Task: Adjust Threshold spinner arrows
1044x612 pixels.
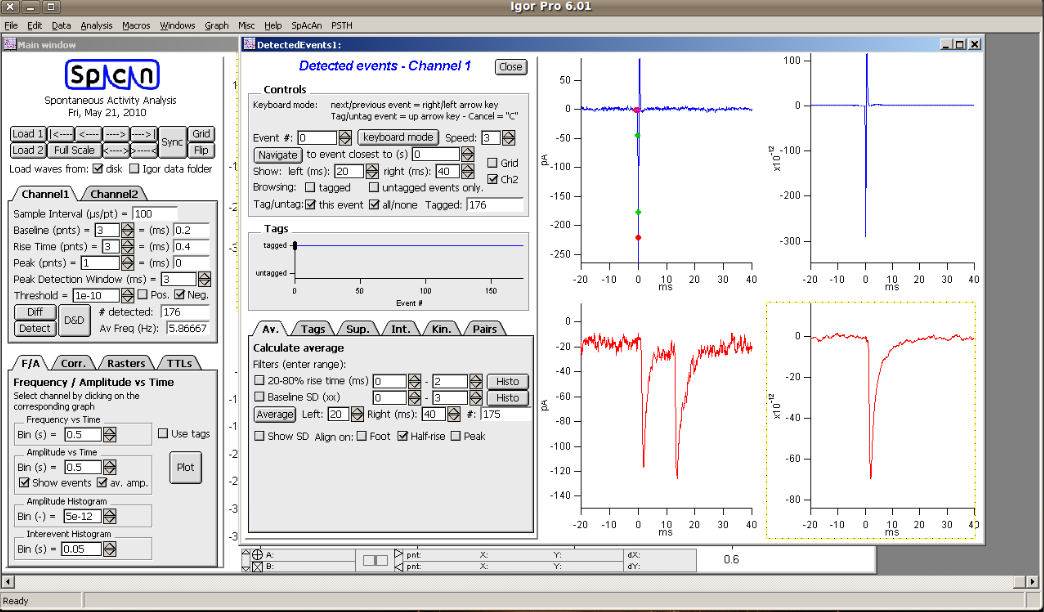Action: 127,295
